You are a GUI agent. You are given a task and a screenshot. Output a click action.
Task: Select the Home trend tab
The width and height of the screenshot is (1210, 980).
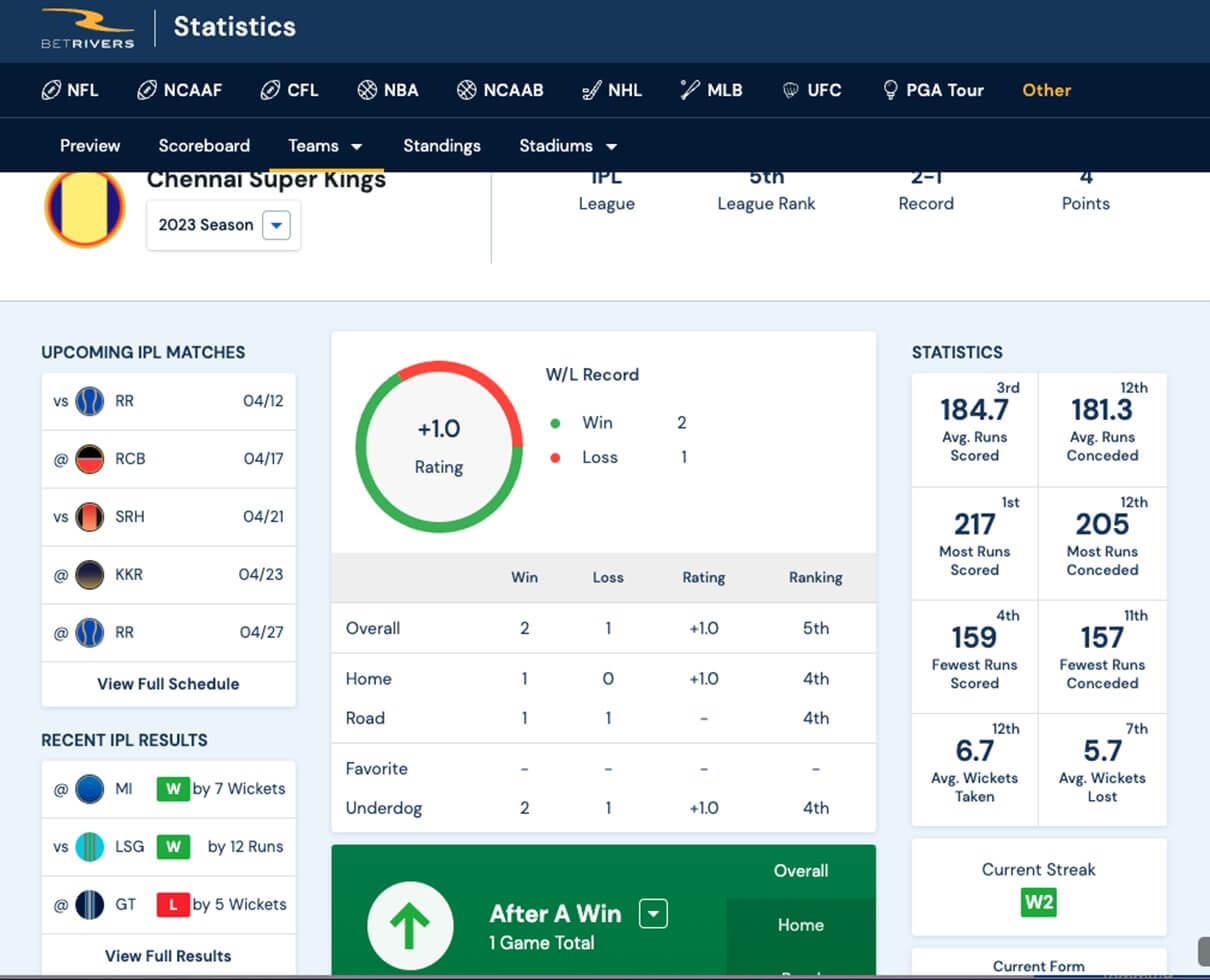pyautogui.click(x=800, y=925)
